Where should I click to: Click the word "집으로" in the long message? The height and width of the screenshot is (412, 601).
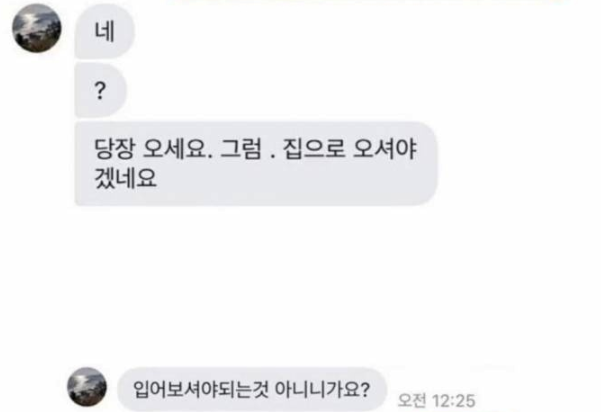click(314, 148)
